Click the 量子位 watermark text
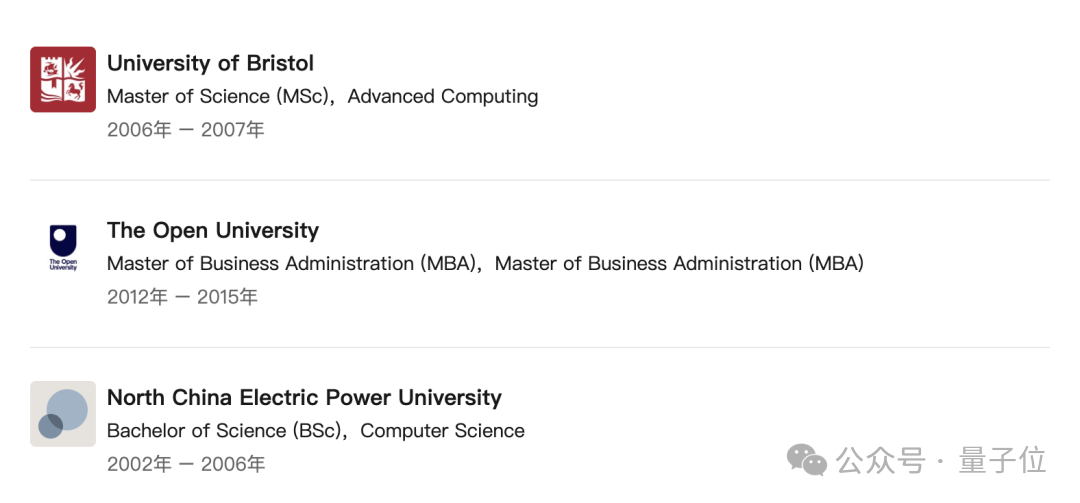The width and height of the screenshot is (1080, 503). coord(1003,460)
